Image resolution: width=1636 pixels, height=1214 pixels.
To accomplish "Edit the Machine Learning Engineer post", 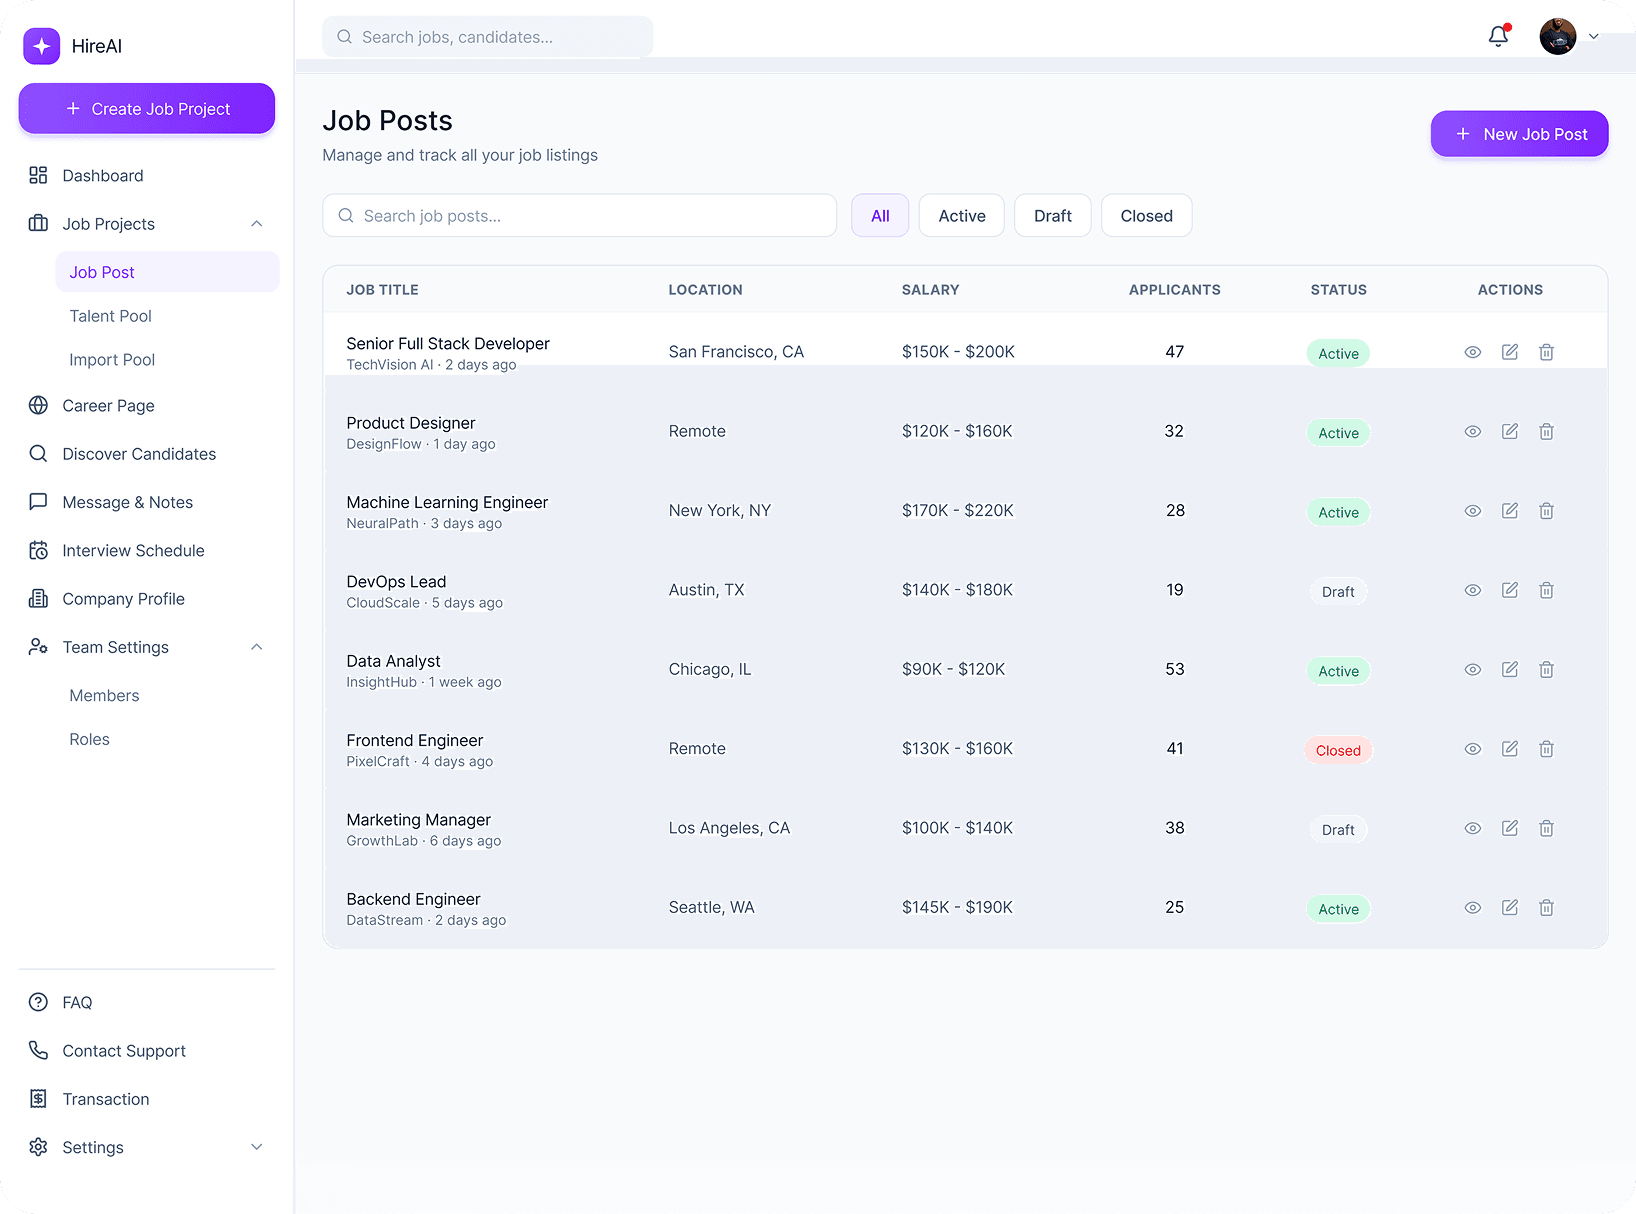I will coord(1510,511).
